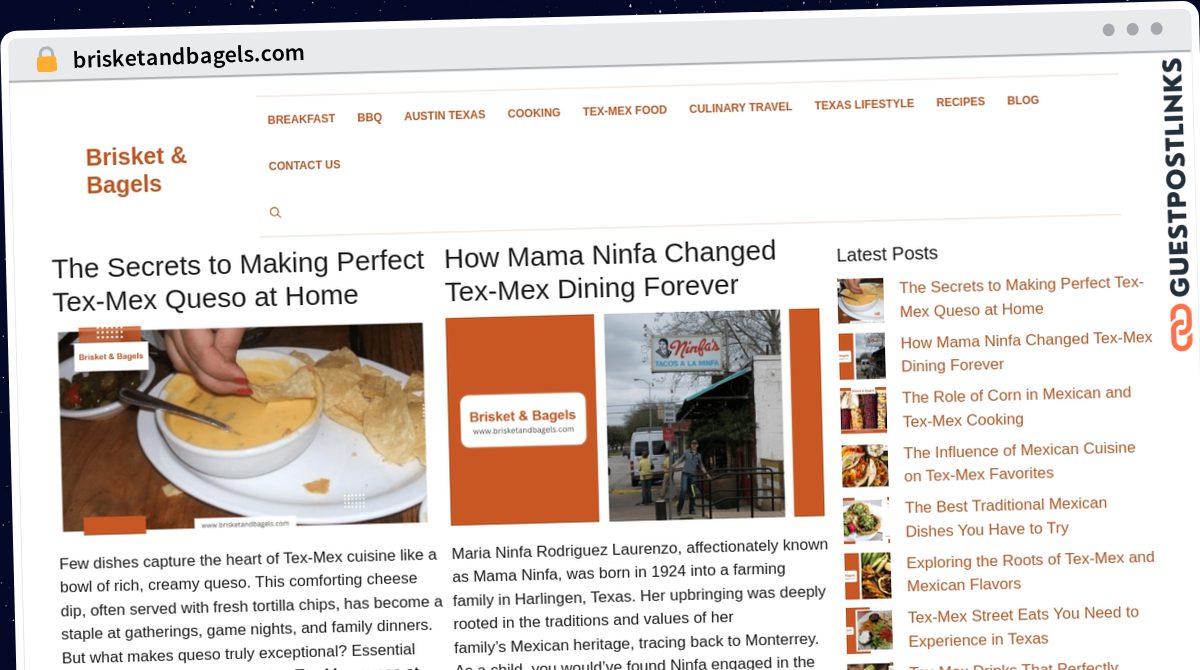Open the BBQ menu item
Screen dimensions: 1200x670
point(369,118)
